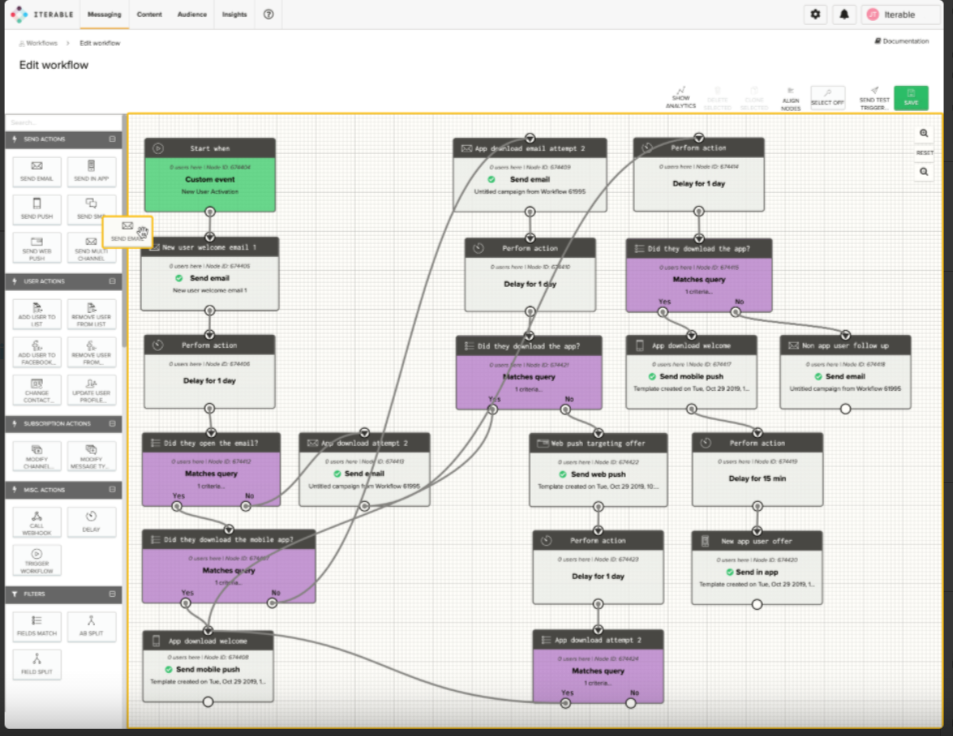This screenshot has width=953, height=736.
Task: Select the Trigger Workflow tile
Action: pos(37,560)
